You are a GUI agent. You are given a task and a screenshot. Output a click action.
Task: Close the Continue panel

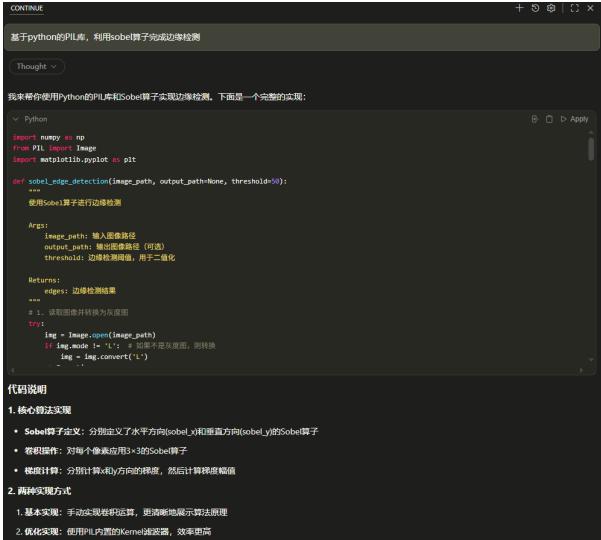(590, 8)
